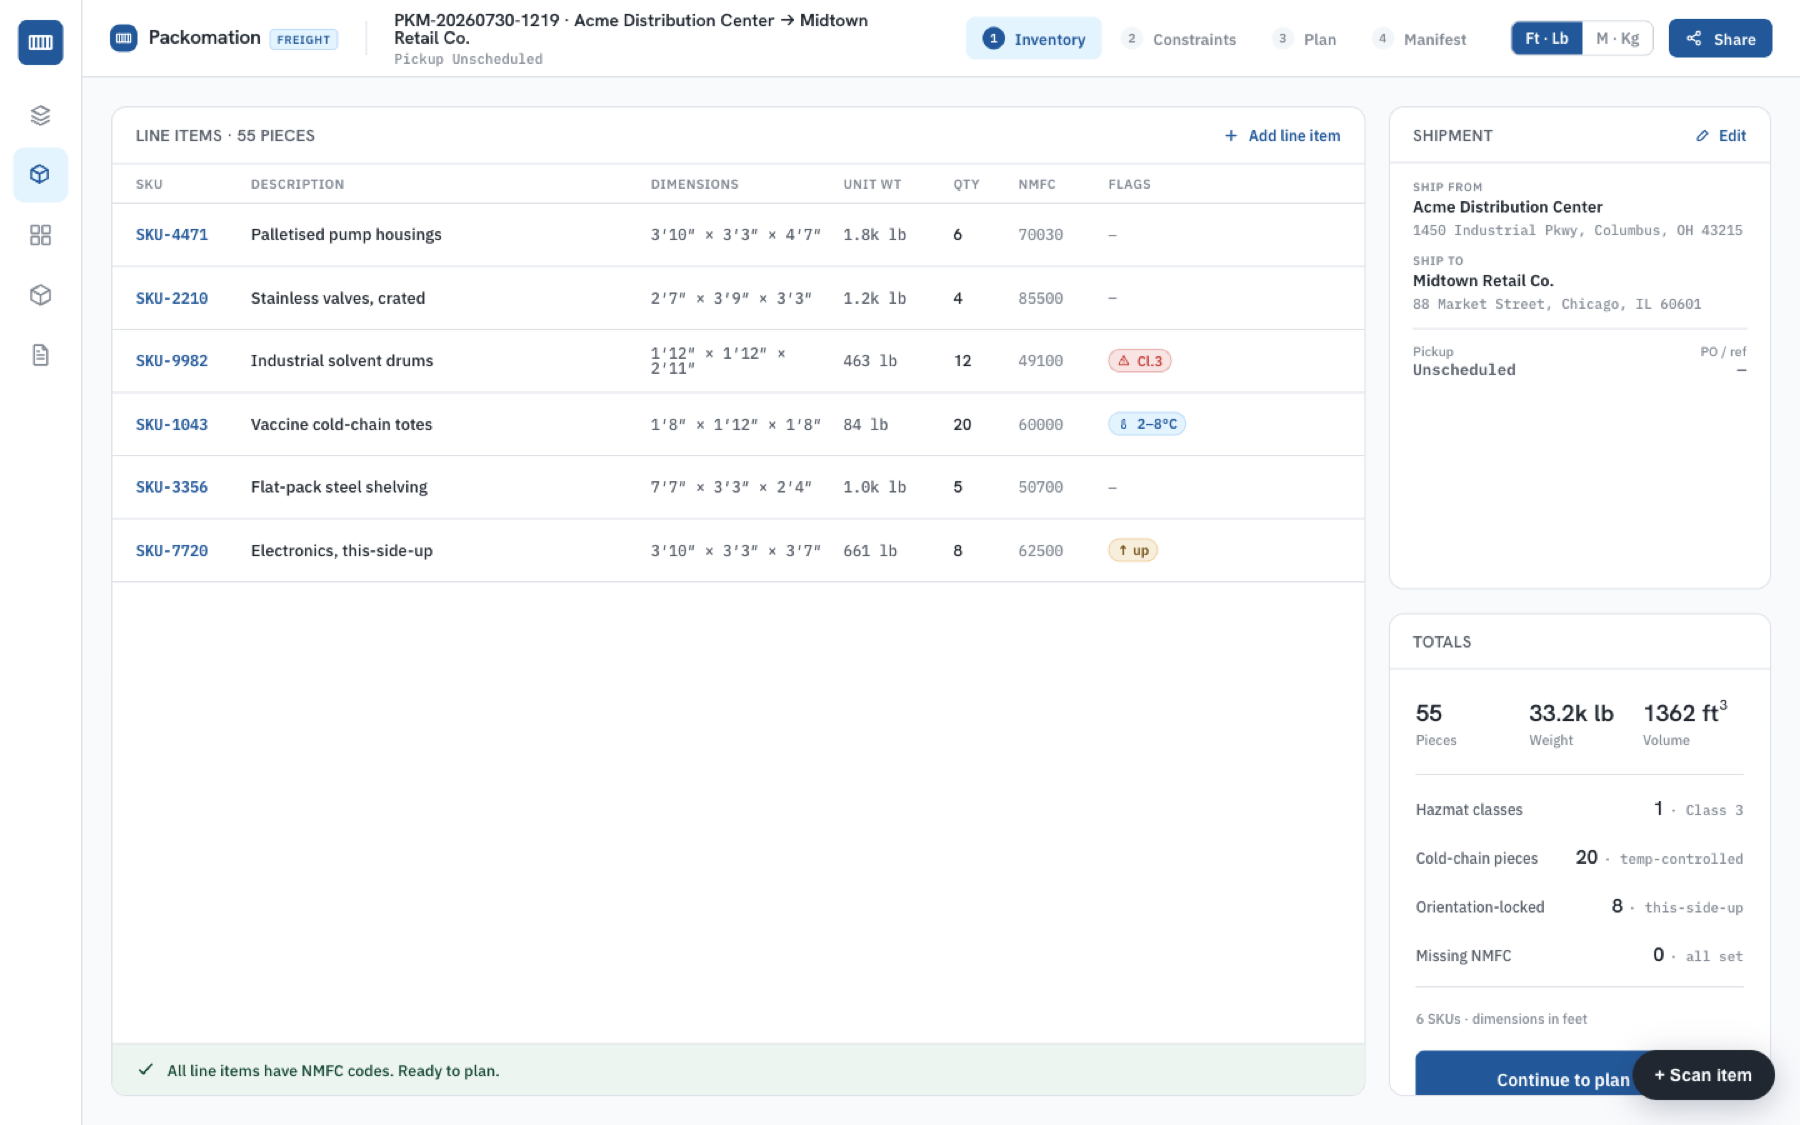This screenshot has width=1800, height=1125.
Task: Open SKU-3356 link
Action: [172, 487]
